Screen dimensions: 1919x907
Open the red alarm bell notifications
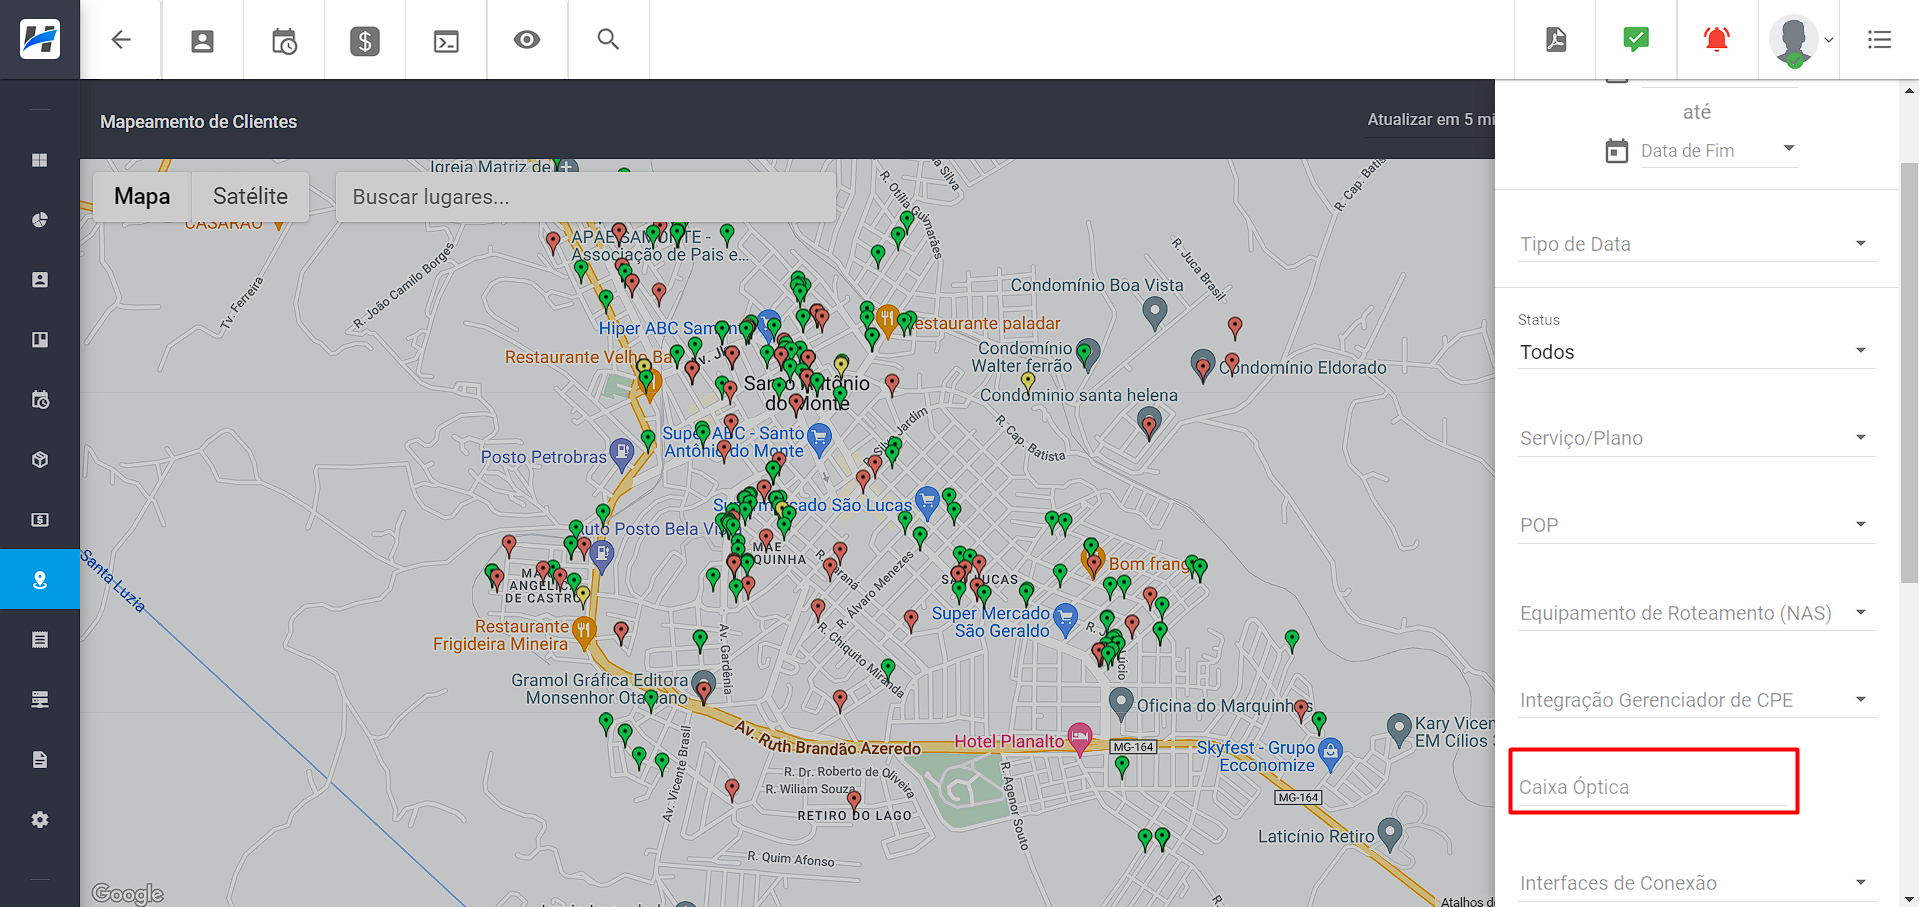pyautogui.click(x=1717, y=39)
